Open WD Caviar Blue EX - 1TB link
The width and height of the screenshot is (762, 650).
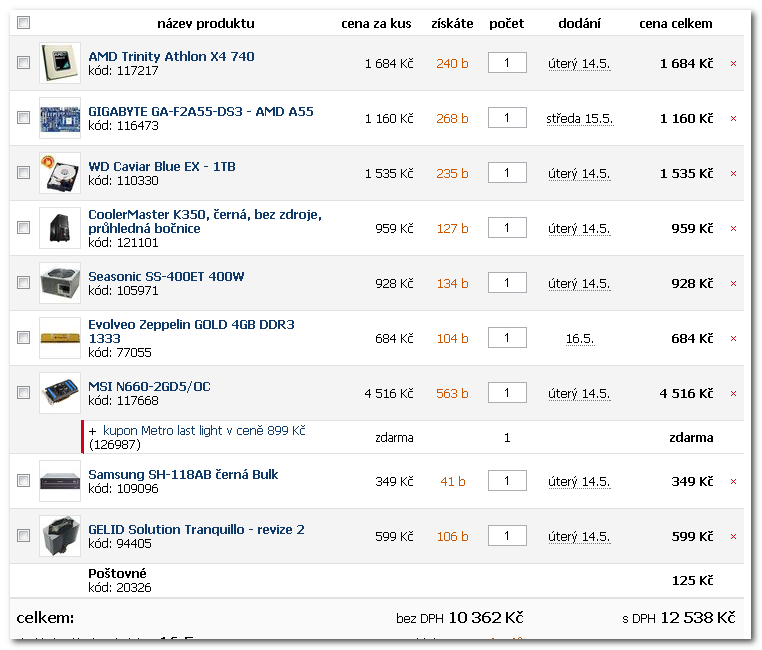pyautogui.click(x=162, y=166)
